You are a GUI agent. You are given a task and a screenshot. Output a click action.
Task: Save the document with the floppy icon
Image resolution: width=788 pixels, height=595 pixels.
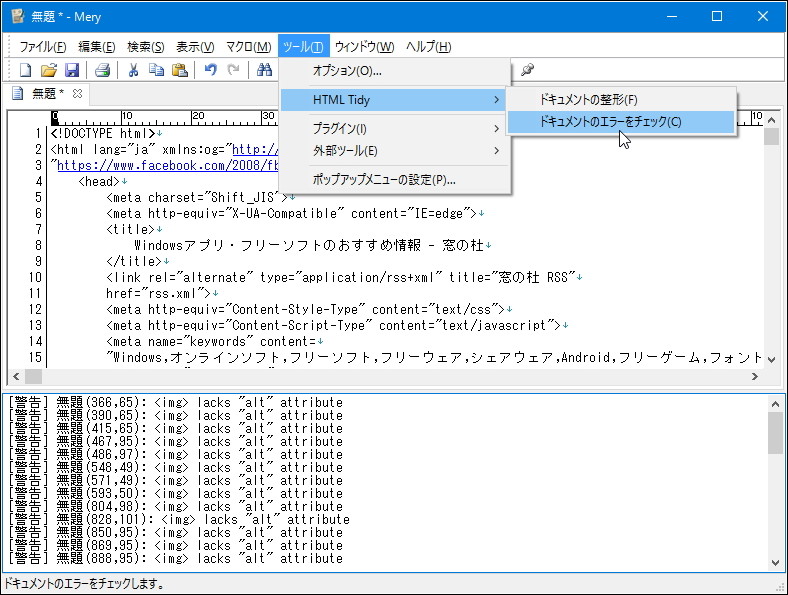(x=72, y=70)
